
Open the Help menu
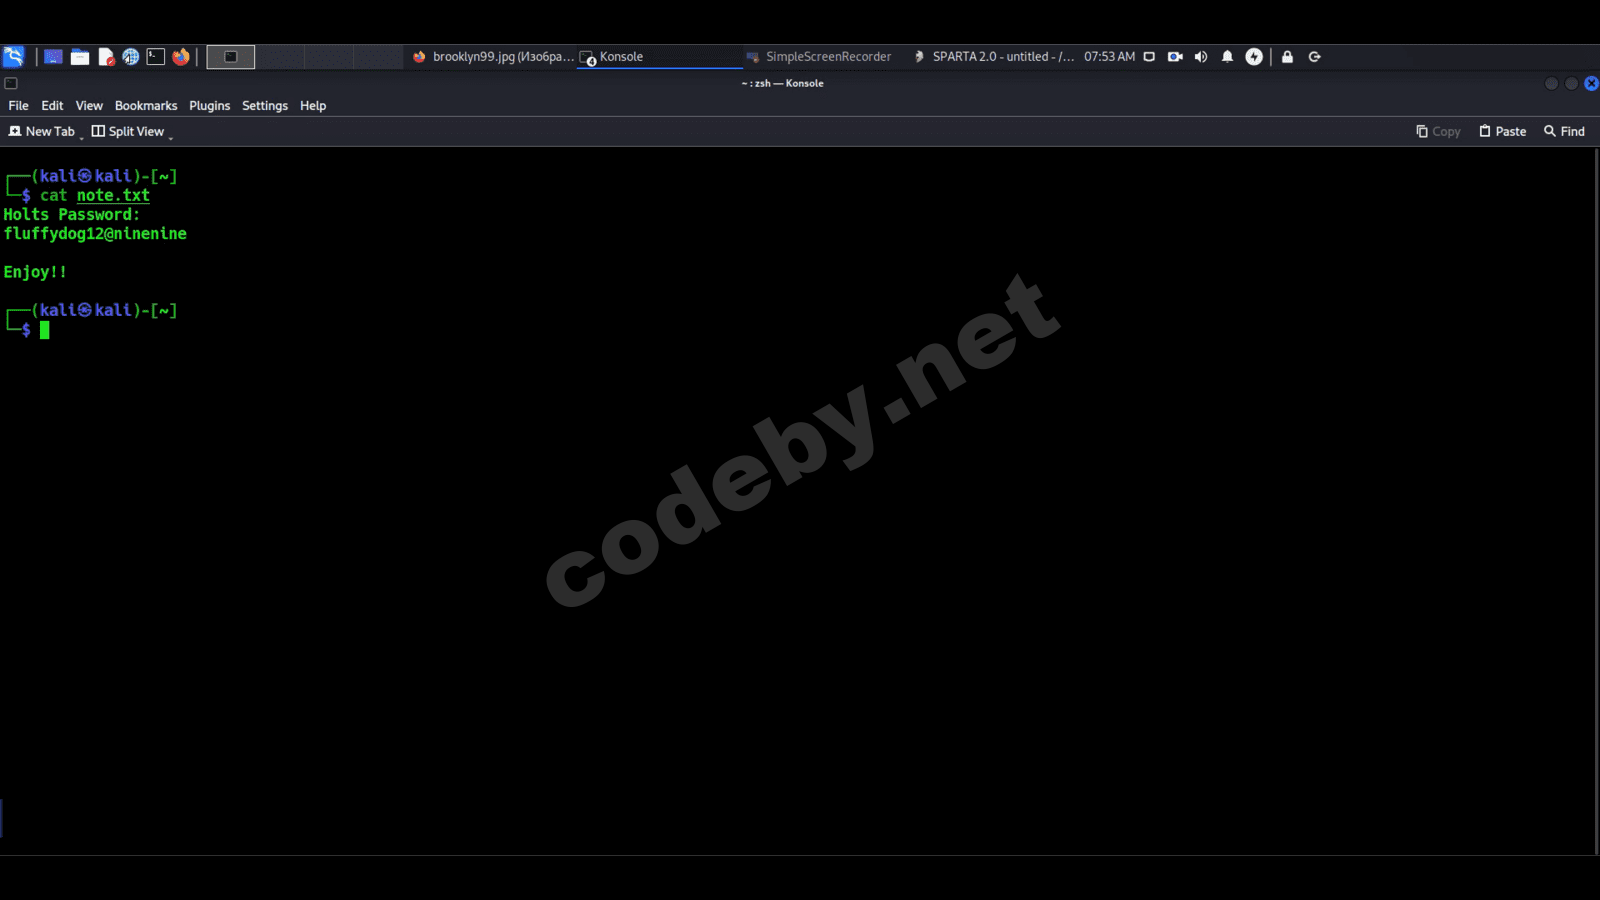[313, 106]
